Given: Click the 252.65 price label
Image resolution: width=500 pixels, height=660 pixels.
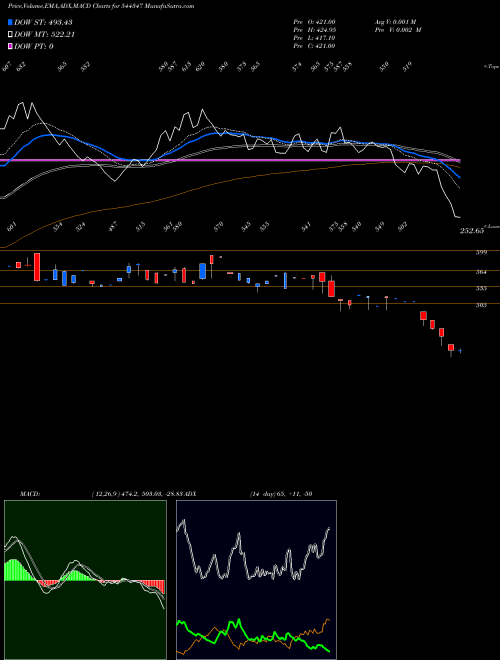Looking at the screenshot, I should tap(471, 232).
